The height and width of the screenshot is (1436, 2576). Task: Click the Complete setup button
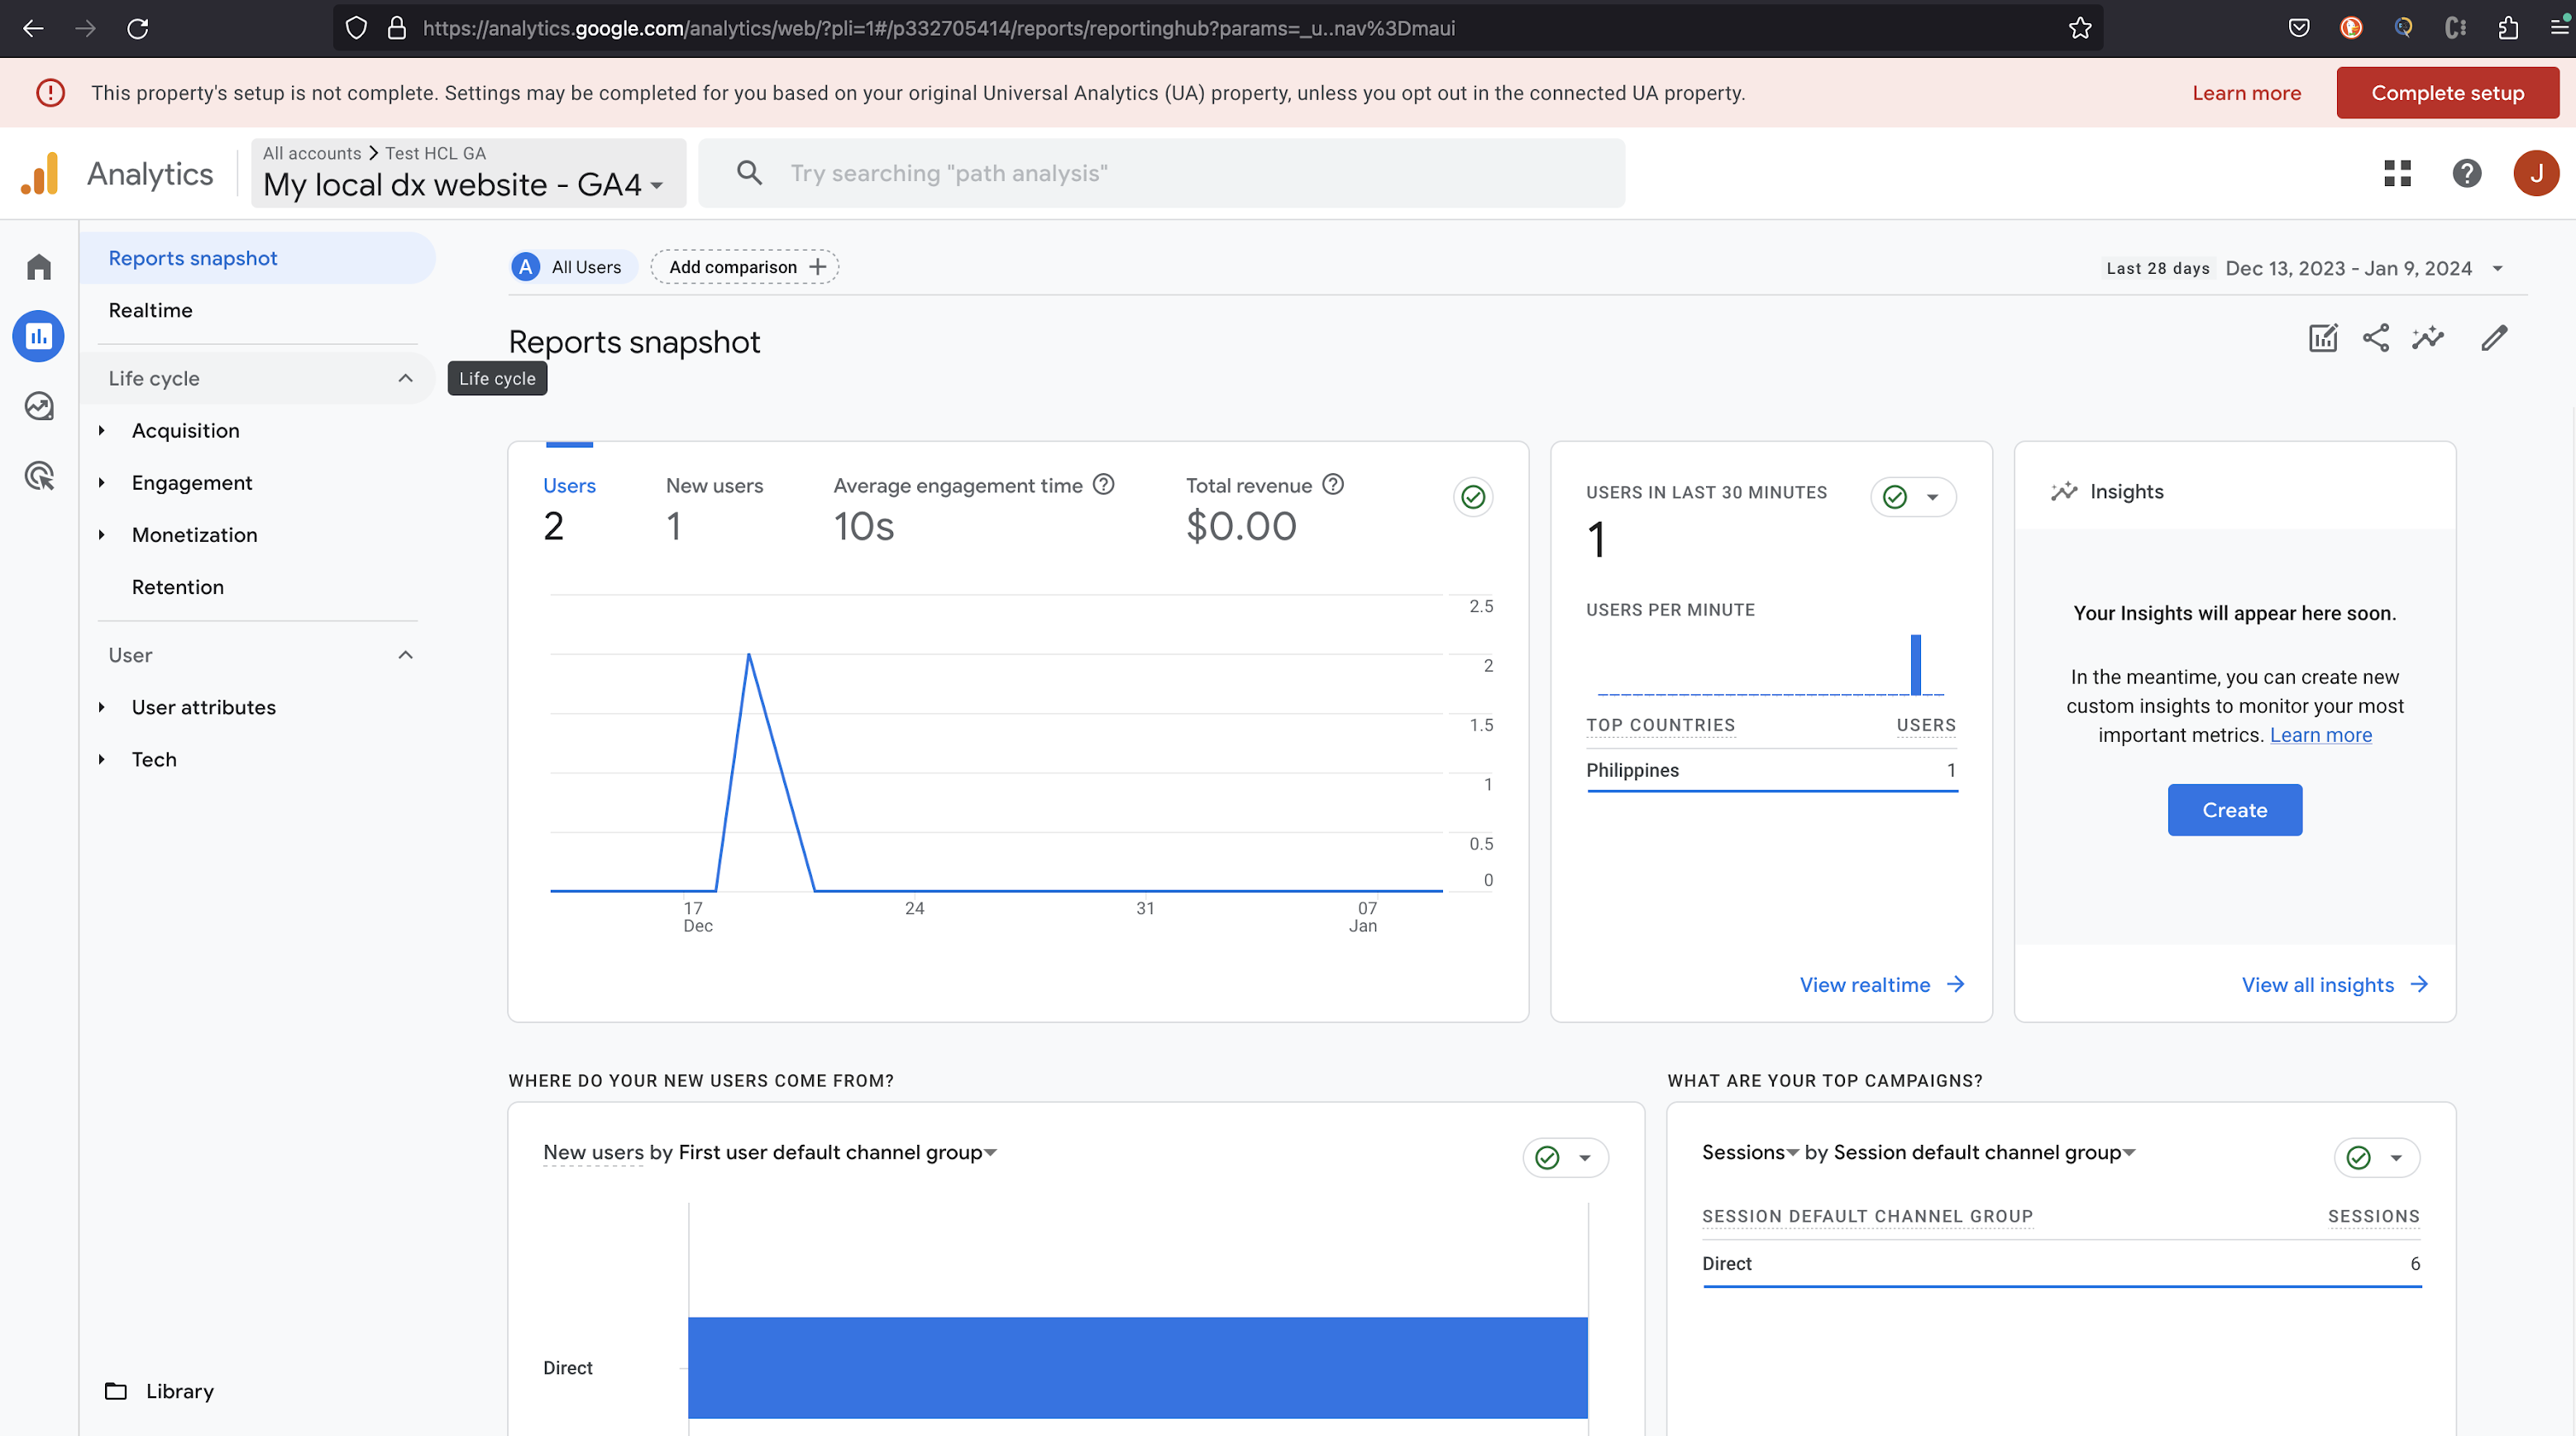[x=2446, y=93]
